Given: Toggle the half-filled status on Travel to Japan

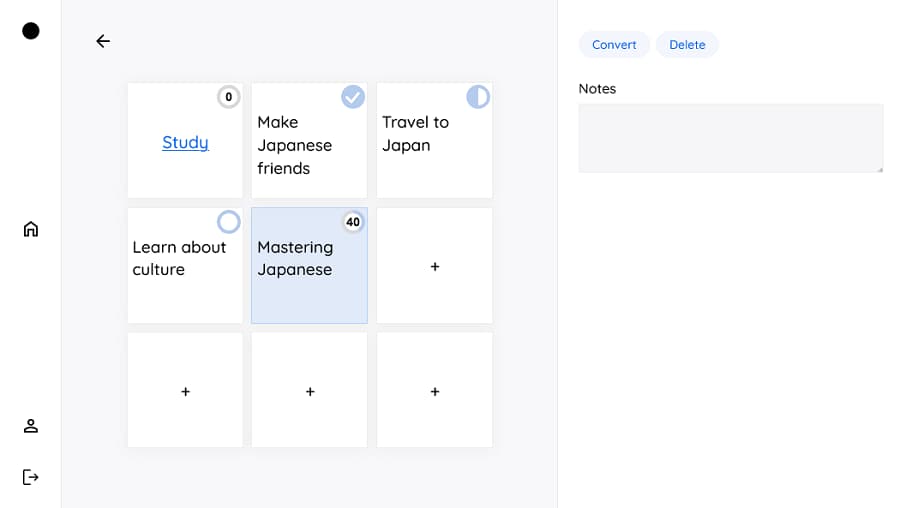Looking at the screenshot, I should 478,97.
